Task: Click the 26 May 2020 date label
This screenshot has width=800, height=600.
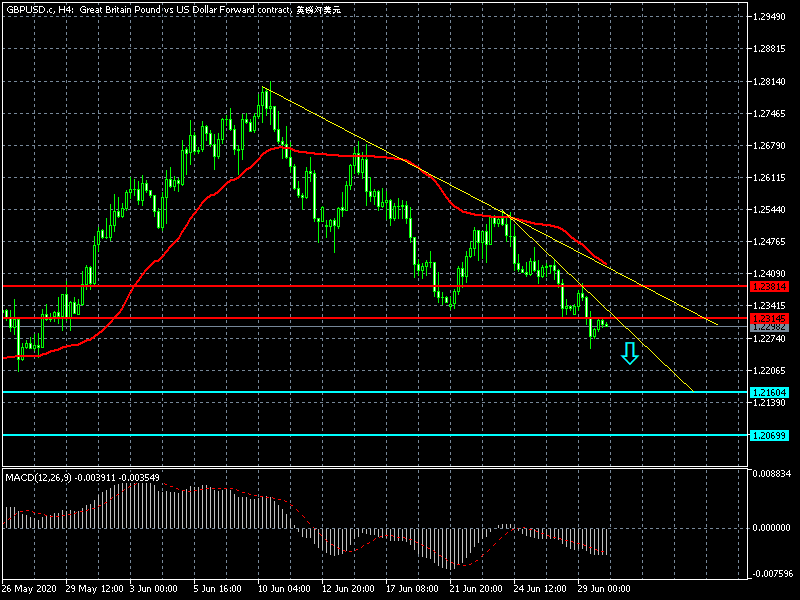Action: click(32, 587)
